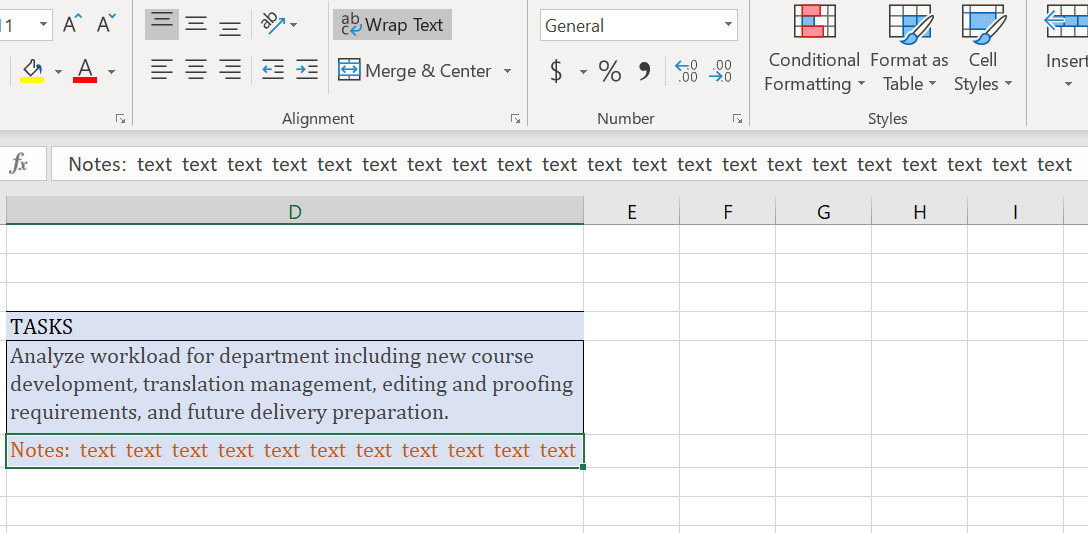Screen dimensions: 1088x533
Task: Expand the Merge & Center dropdown arrow
Action: 507,71
